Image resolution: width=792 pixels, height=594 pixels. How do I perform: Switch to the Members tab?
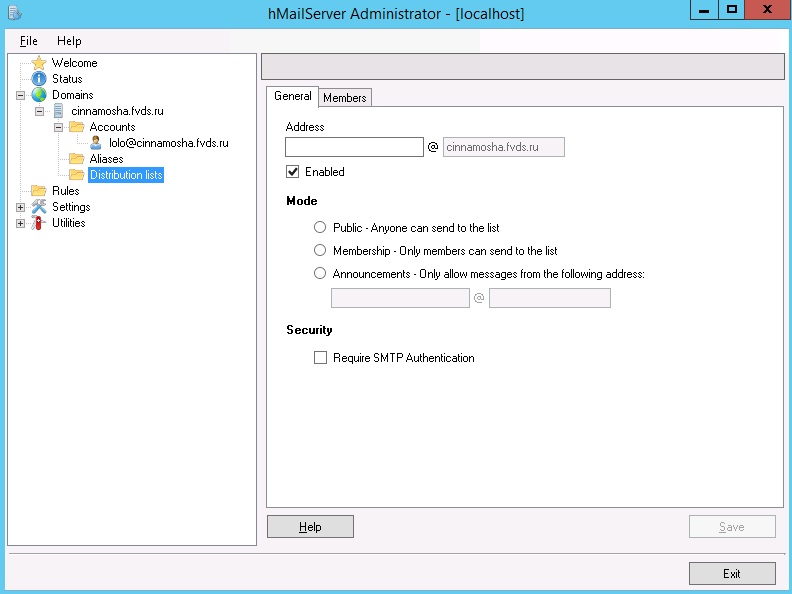pos(345,97)
